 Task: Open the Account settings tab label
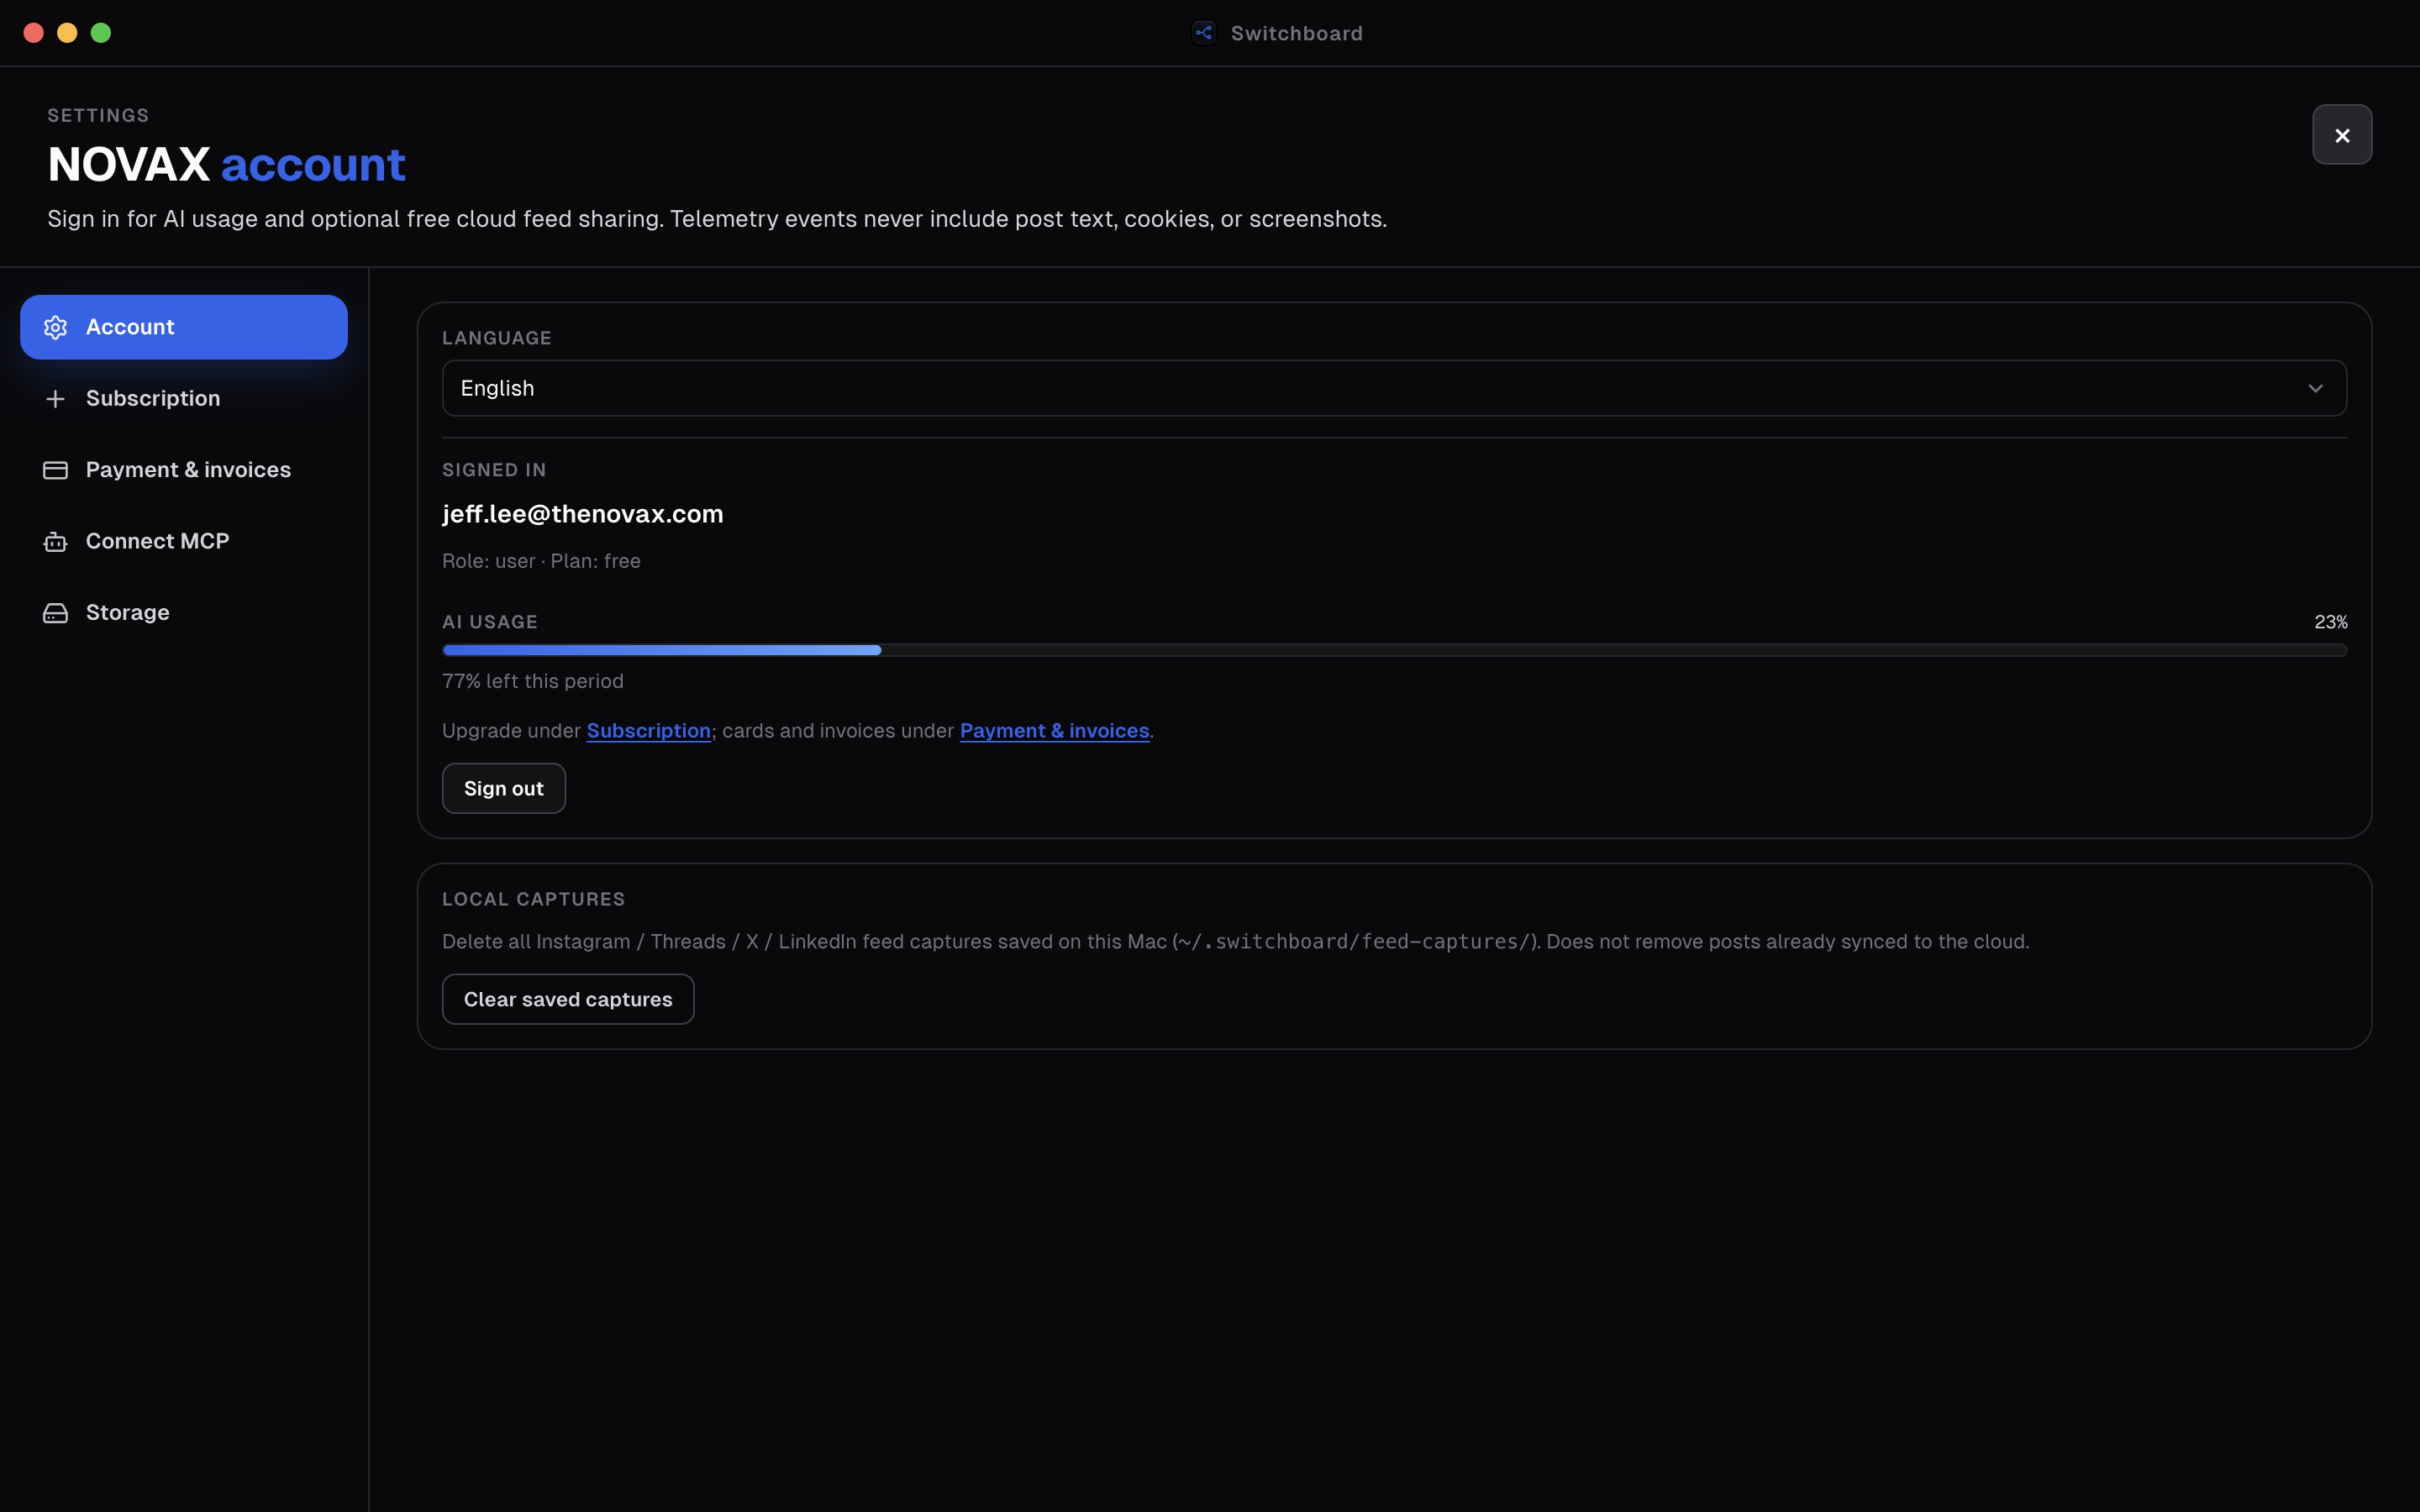[x=130, y=327]
